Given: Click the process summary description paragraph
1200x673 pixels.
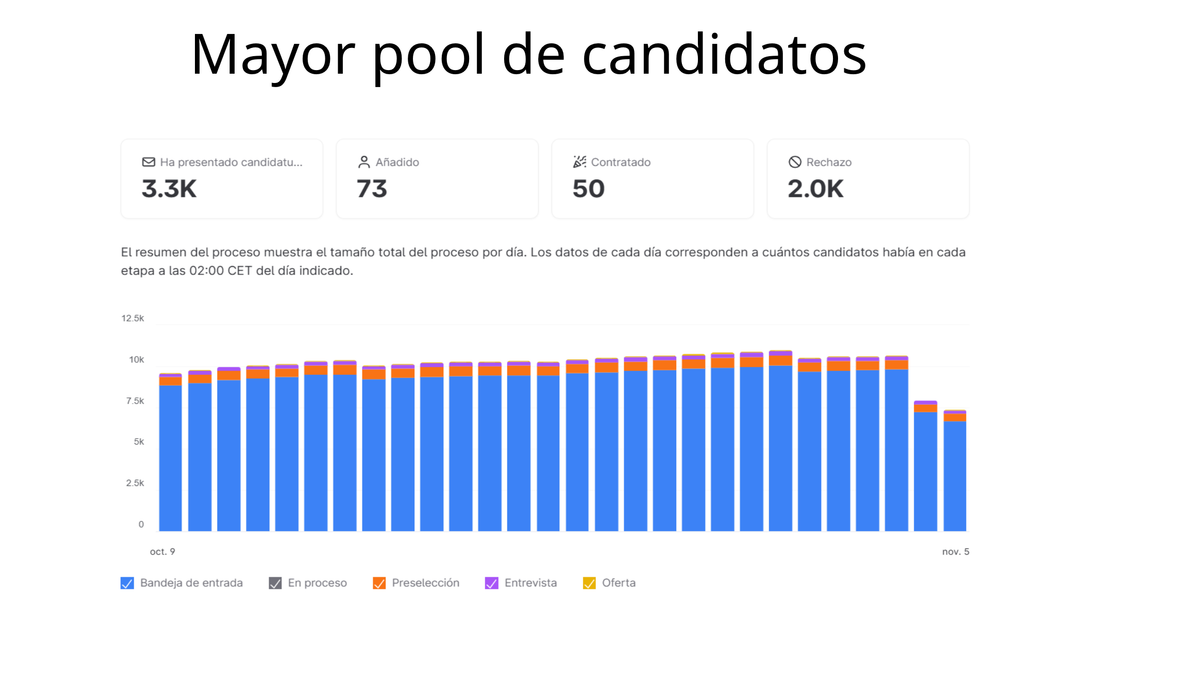Looking at the screenshot, I should [x=543, y=261].
